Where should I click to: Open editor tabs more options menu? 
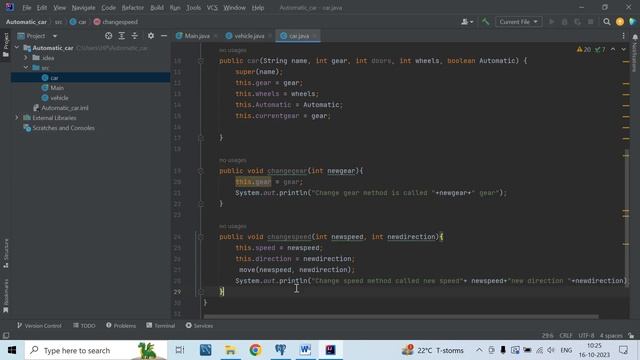click(623, 36)
